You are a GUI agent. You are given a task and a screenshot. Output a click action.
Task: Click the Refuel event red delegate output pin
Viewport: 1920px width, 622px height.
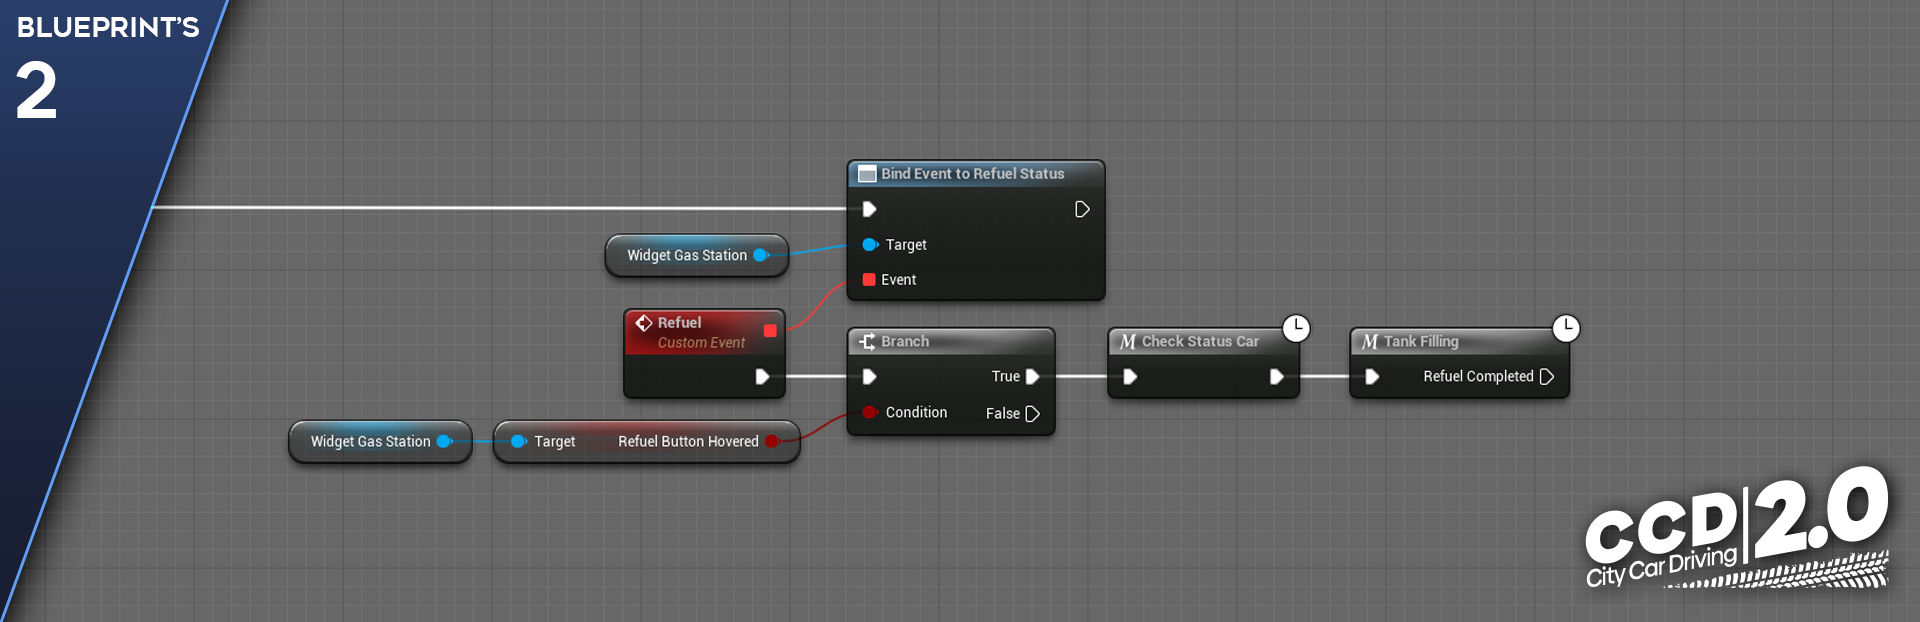pyautogui.click(x=770, y=331)
